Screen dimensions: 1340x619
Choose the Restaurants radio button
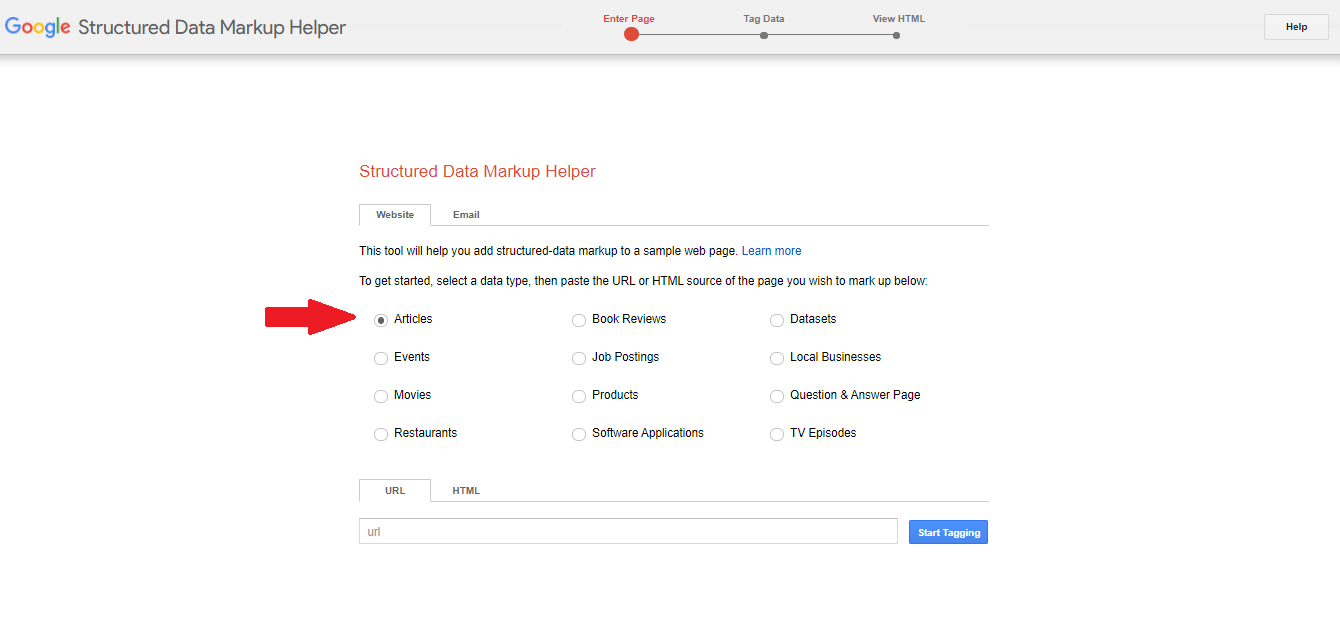click(381, 434)
